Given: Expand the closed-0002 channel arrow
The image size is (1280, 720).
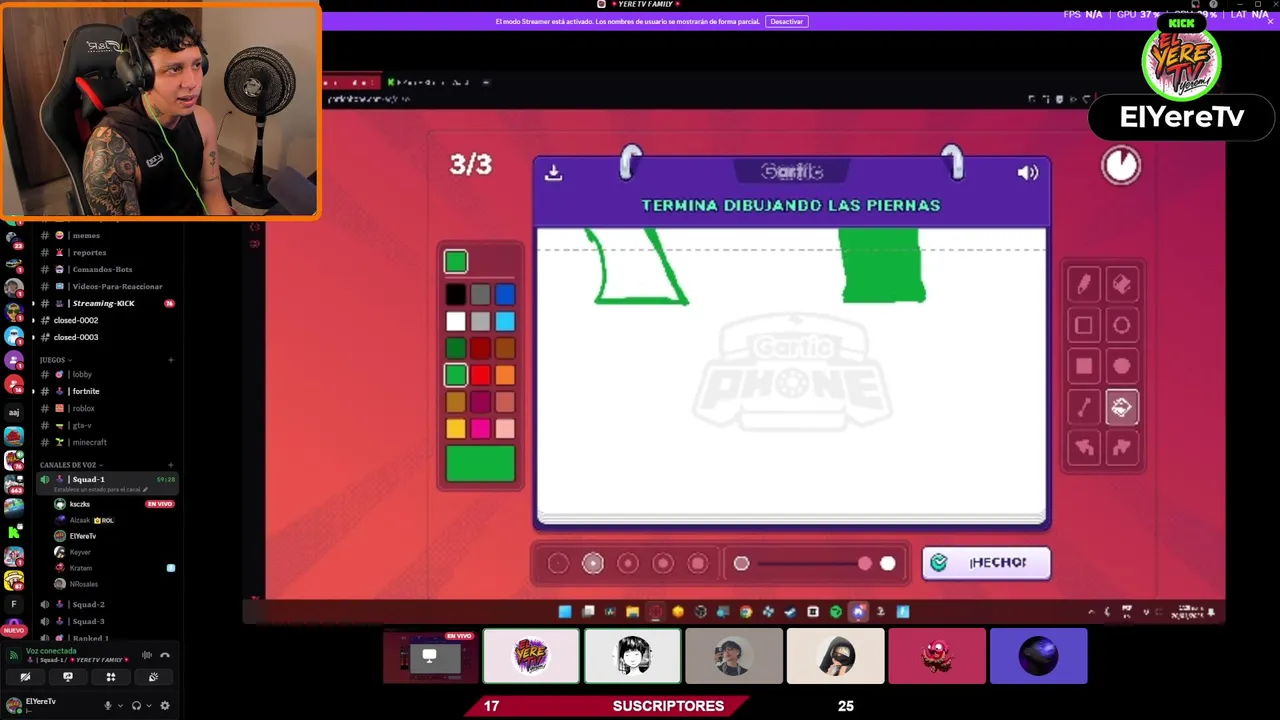Looking at the screenshot, I should [x=33, y=320].
